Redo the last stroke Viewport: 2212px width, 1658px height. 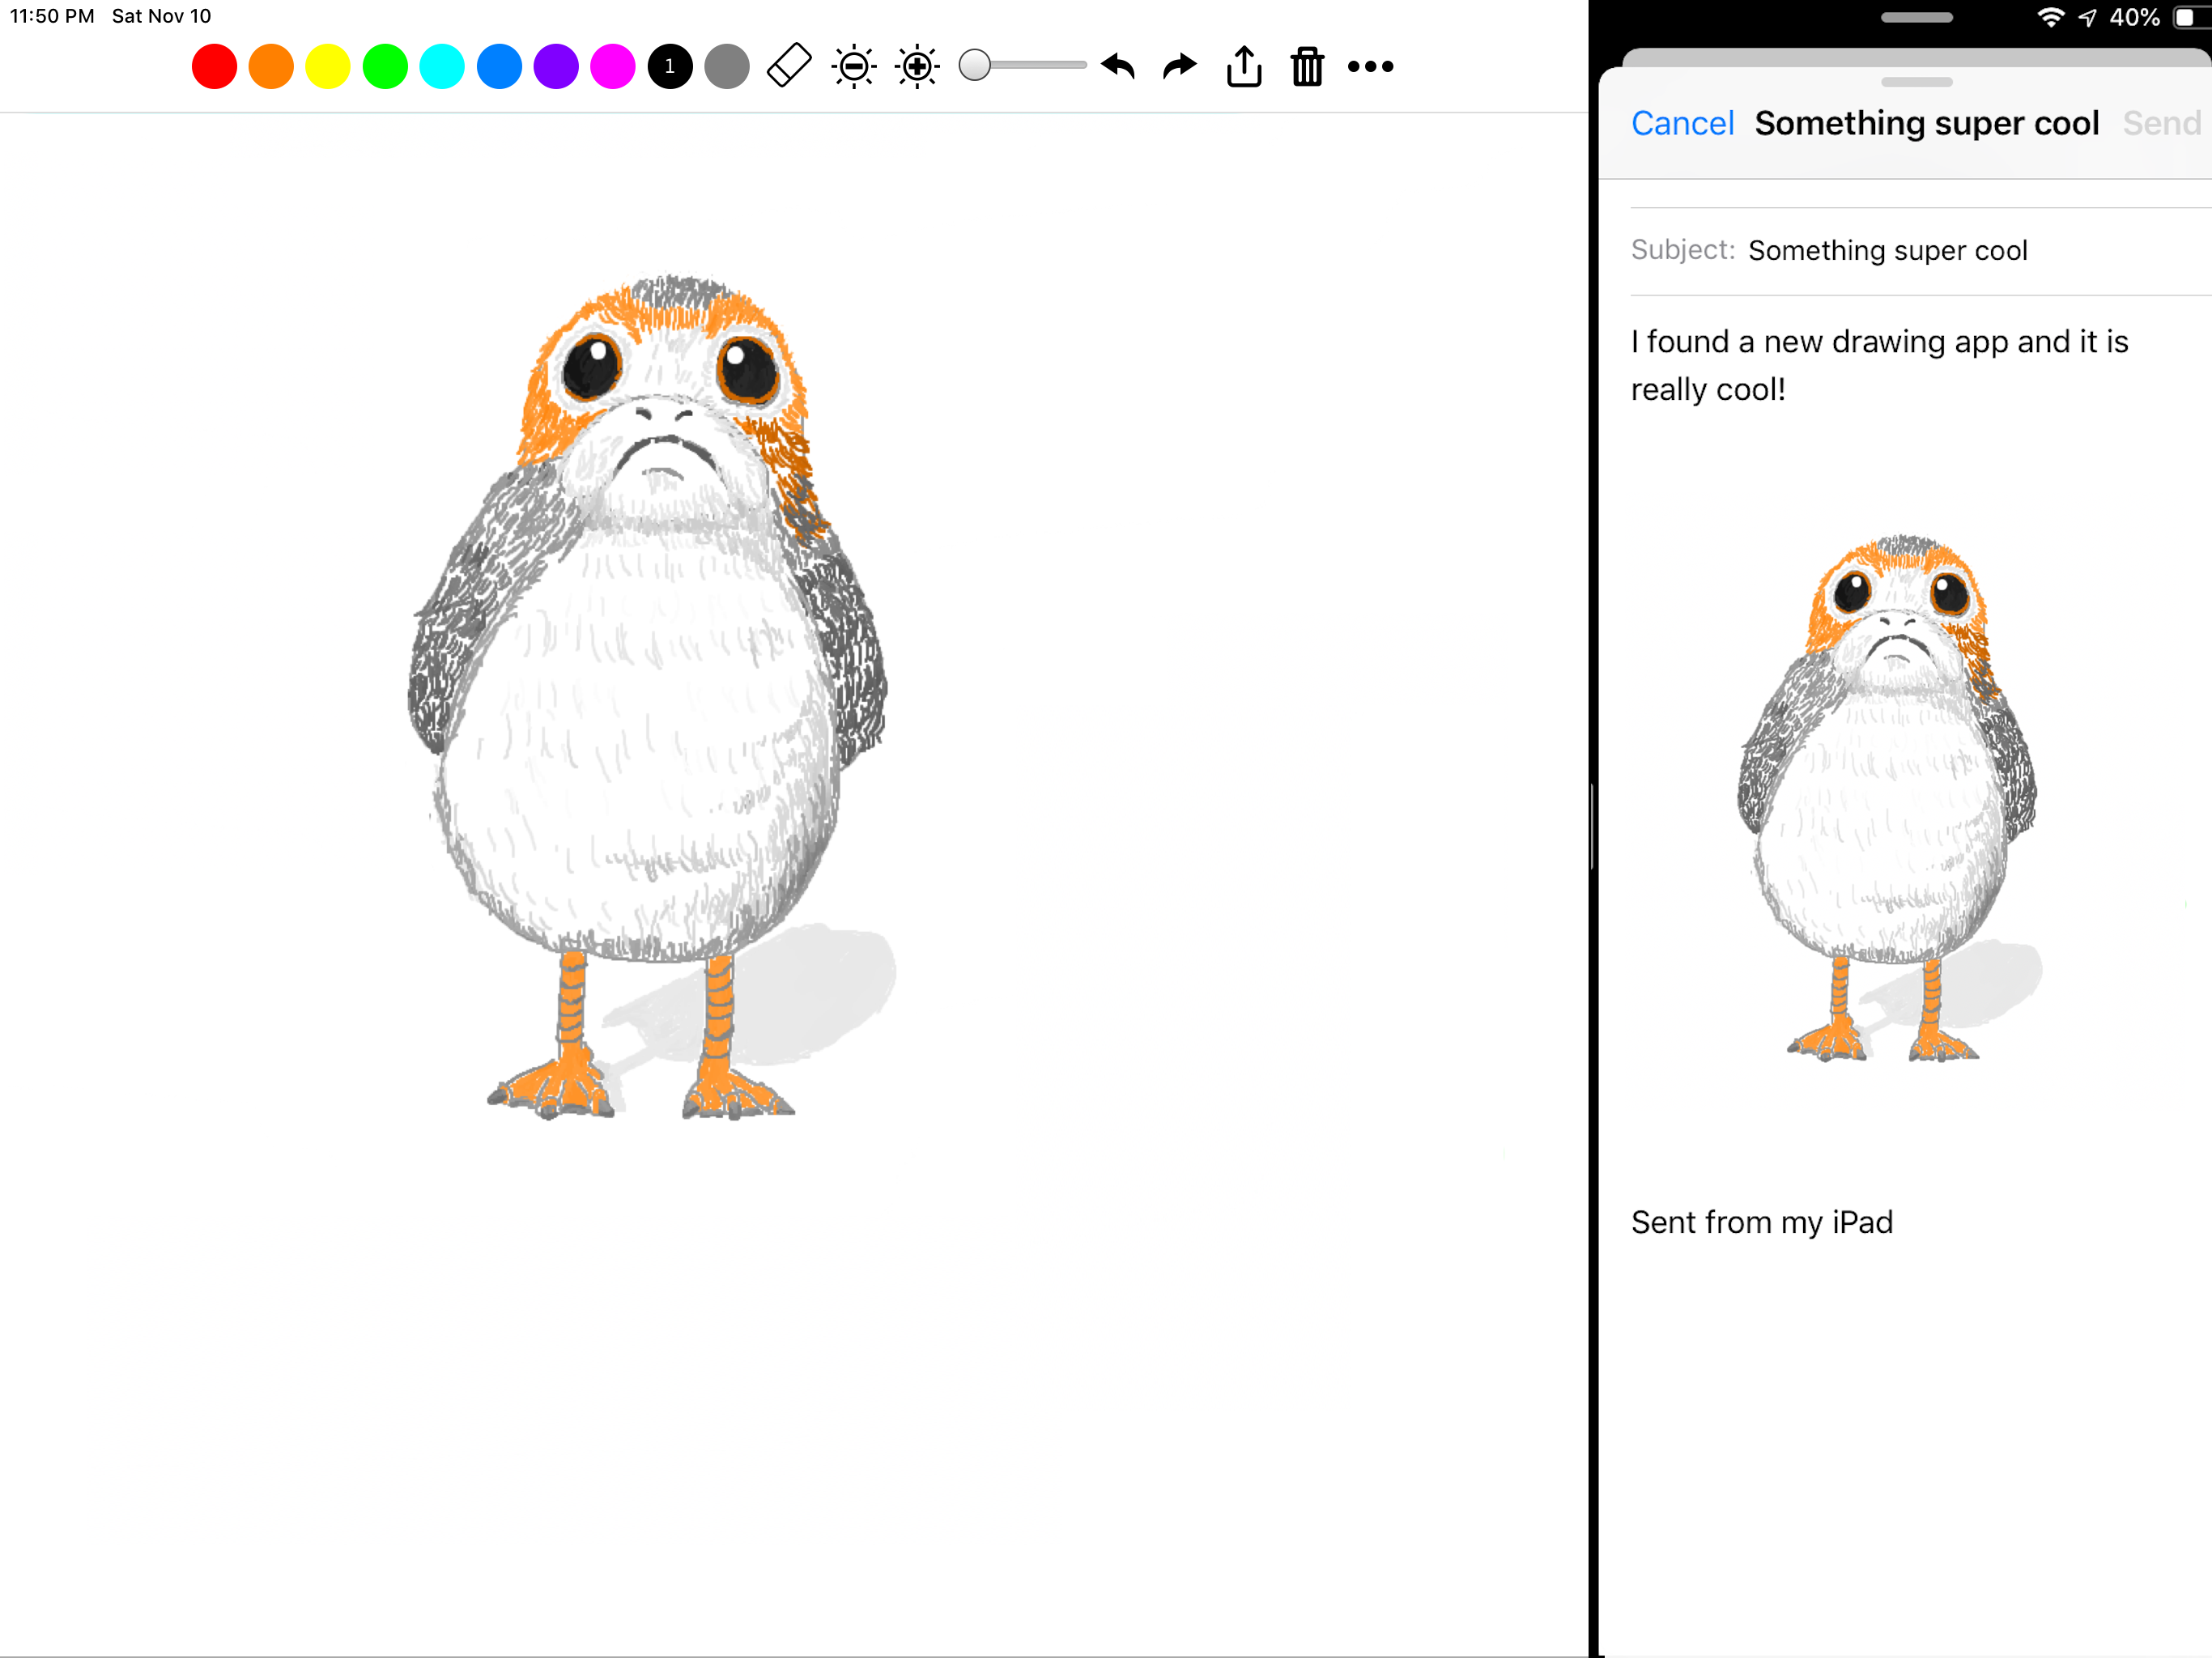click(x=1180, y=67)
